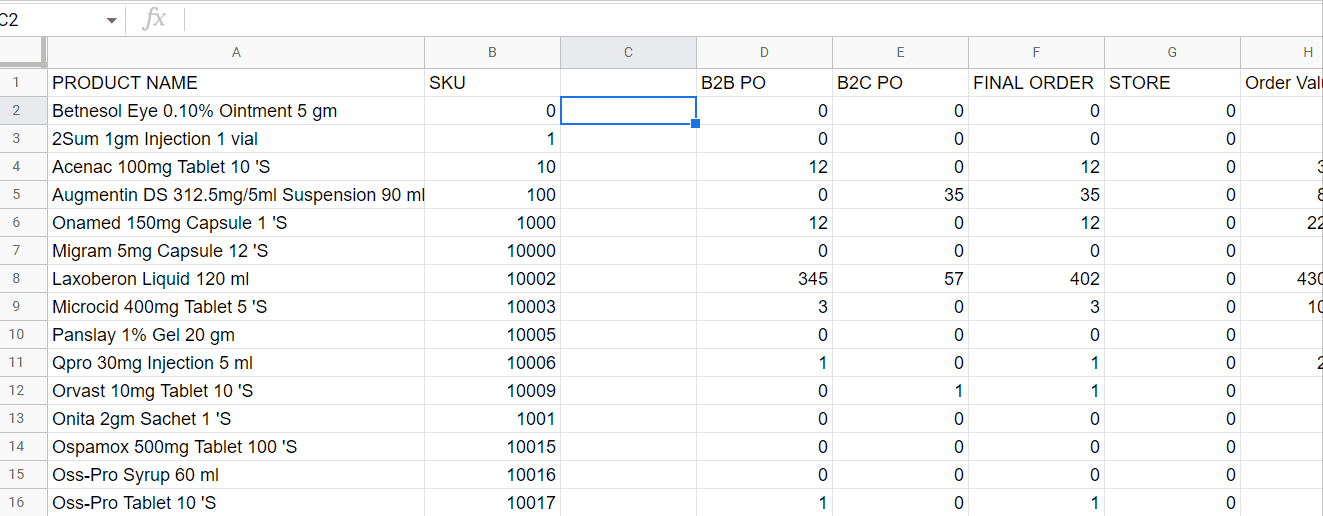The width and height of the screenshot is (1323, 516).
Task: Click SKU value 10016
Action: 492,475
